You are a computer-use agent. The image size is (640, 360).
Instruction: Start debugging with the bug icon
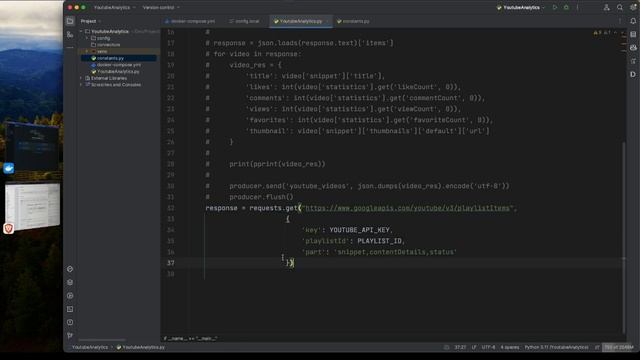tap(566, 7)
